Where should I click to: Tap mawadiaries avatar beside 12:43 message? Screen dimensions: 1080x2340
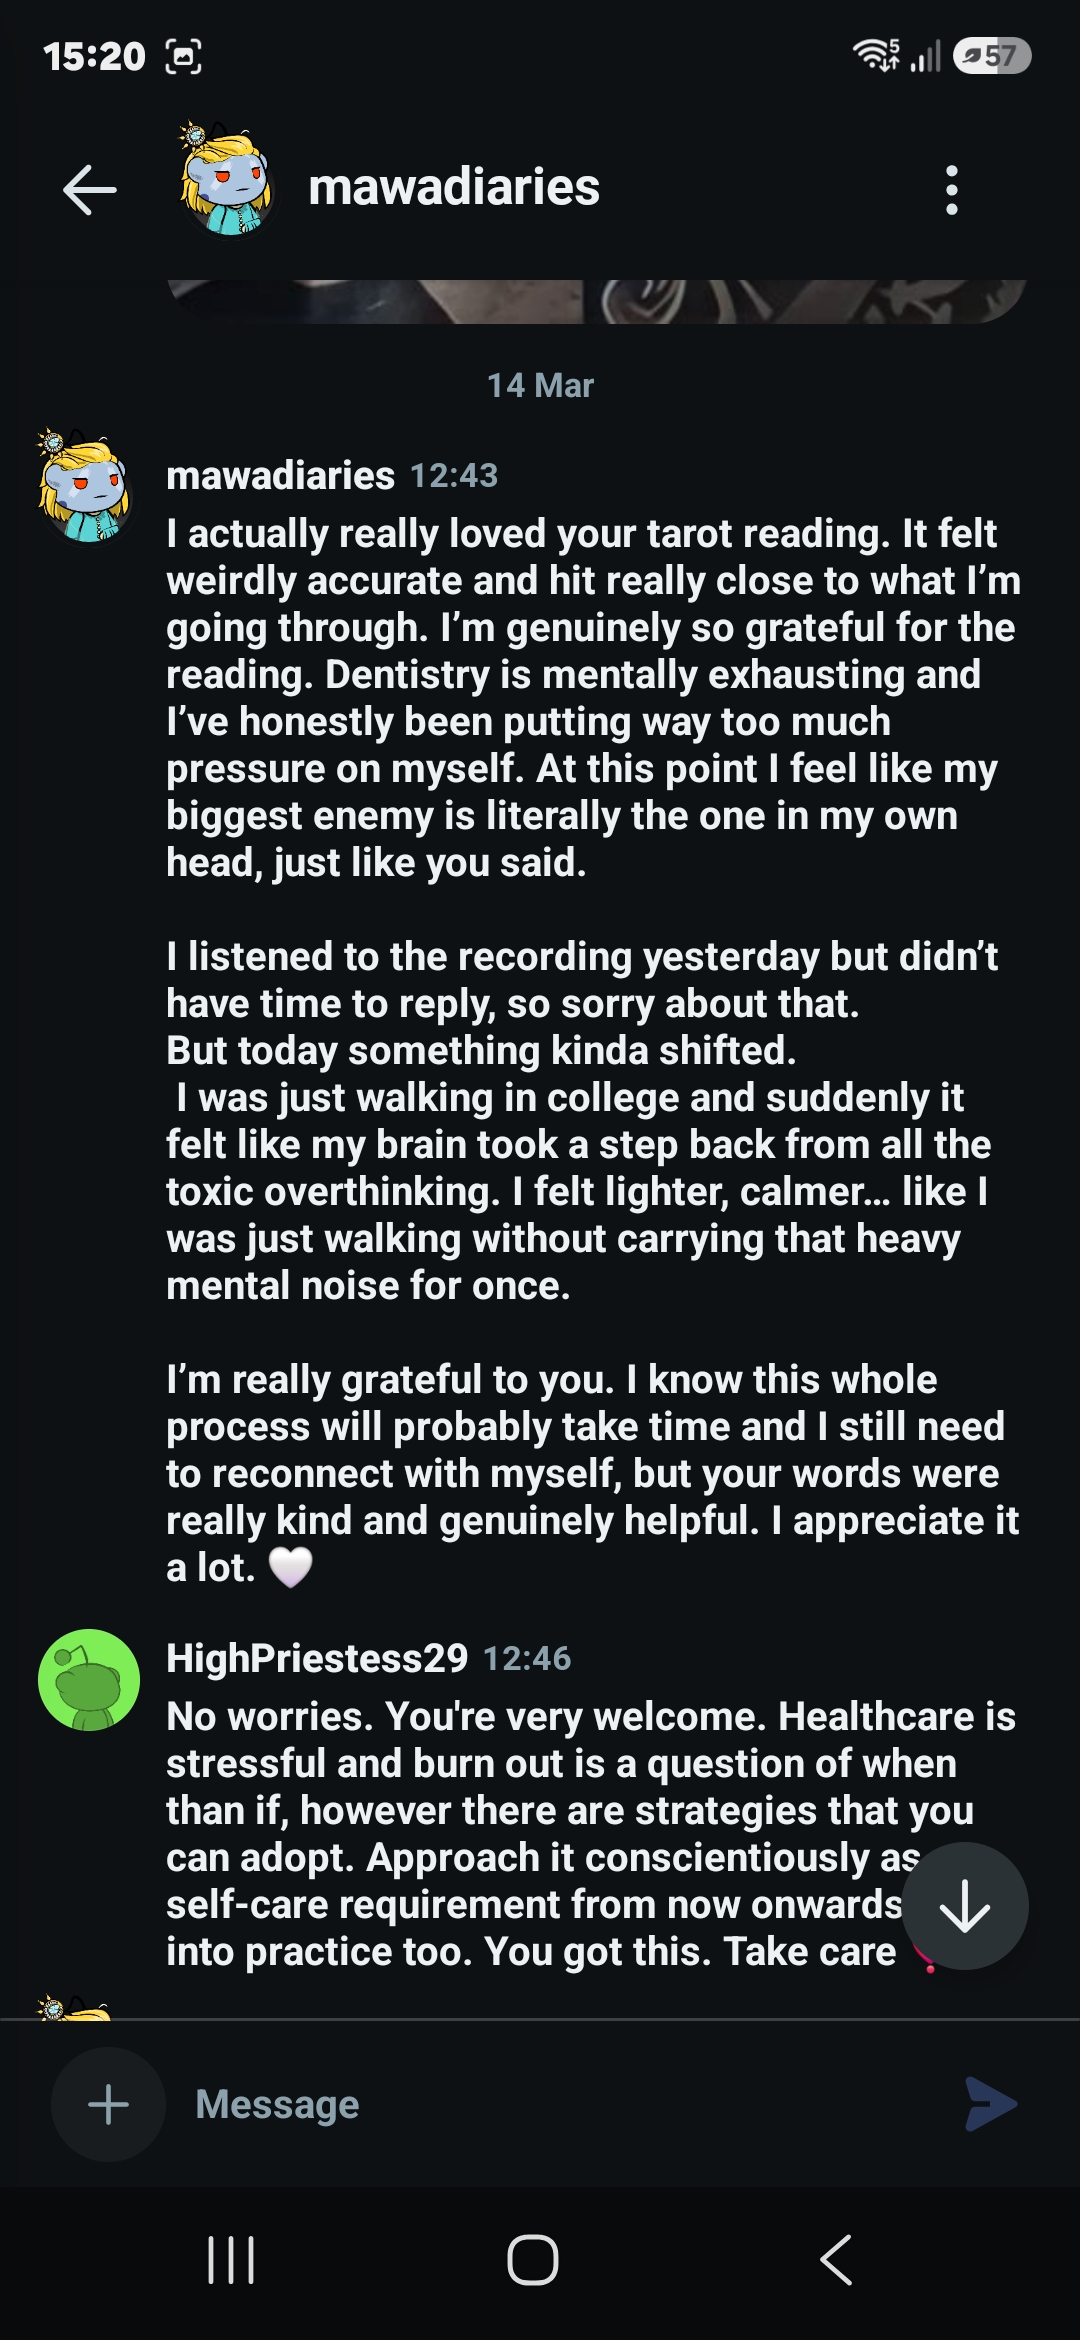[85, 487]
